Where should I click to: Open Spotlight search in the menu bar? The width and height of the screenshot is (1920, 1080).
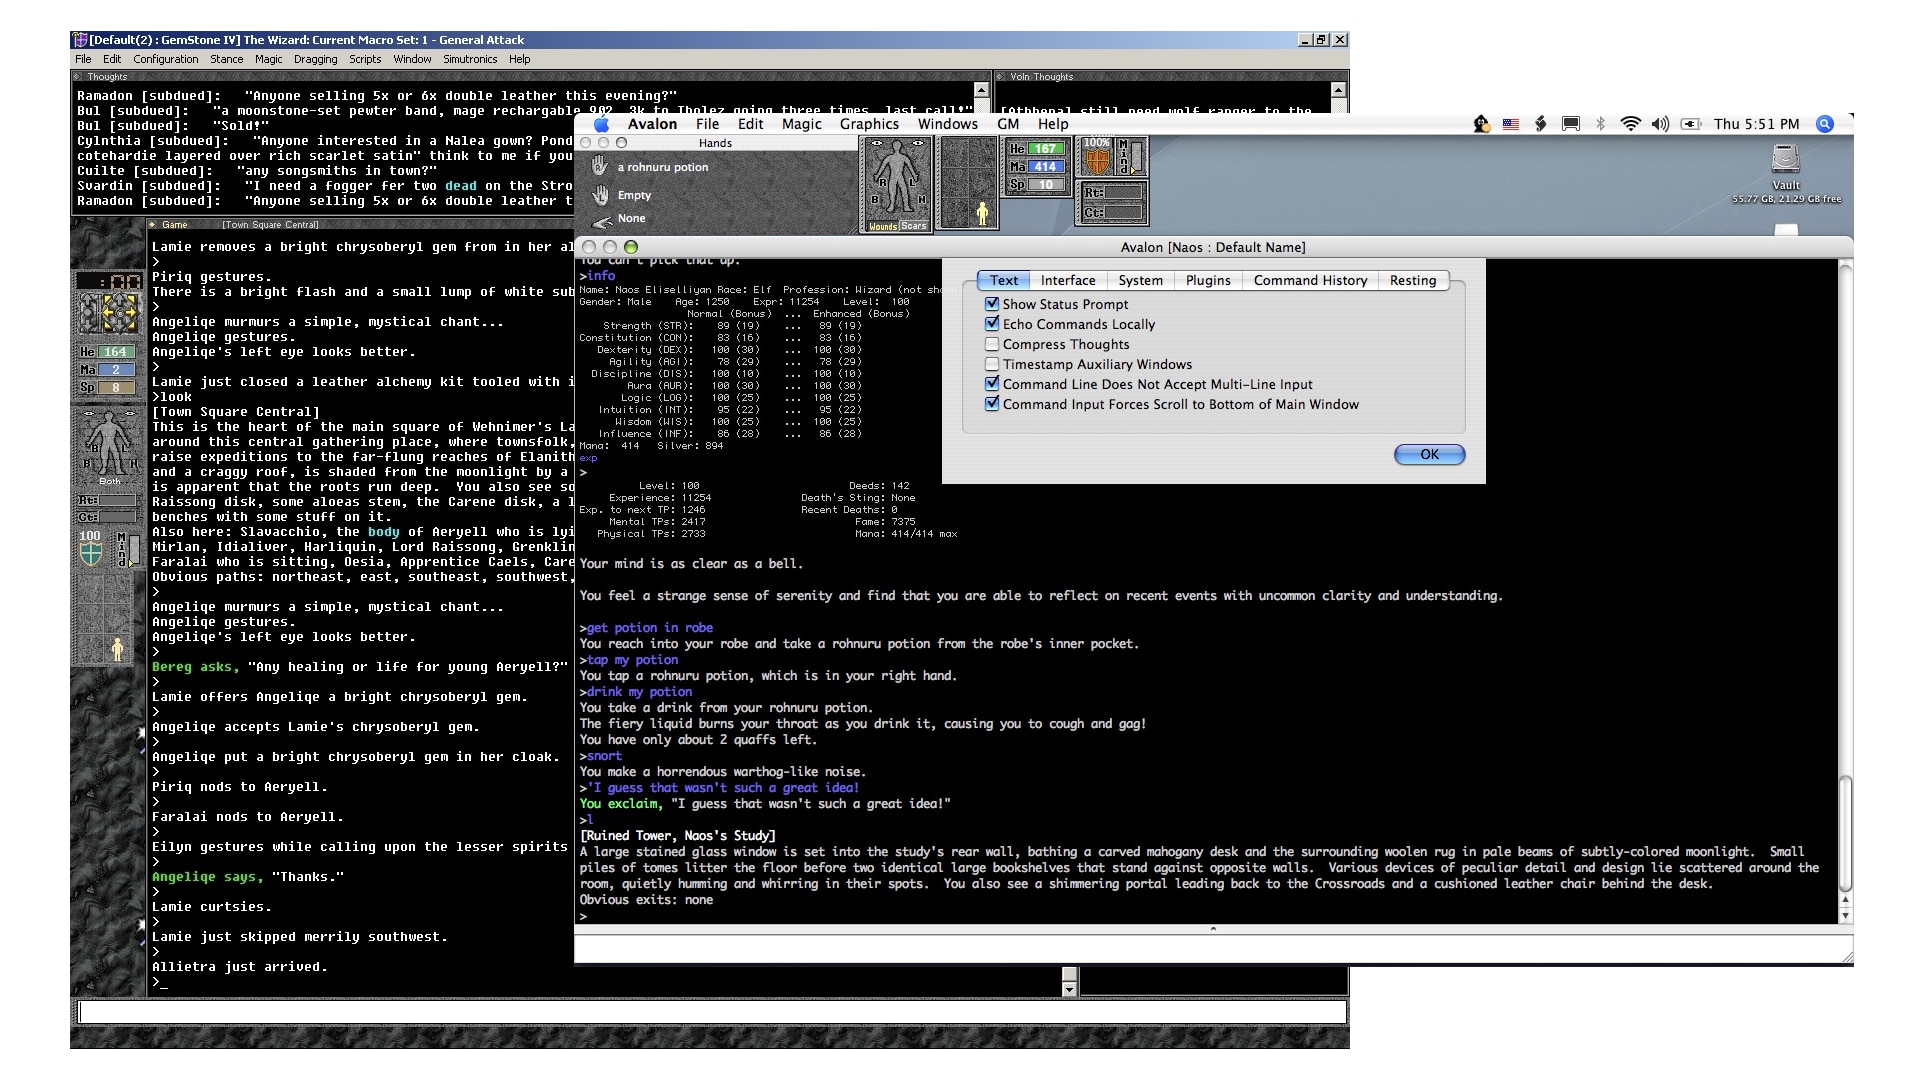(1825, 124)
